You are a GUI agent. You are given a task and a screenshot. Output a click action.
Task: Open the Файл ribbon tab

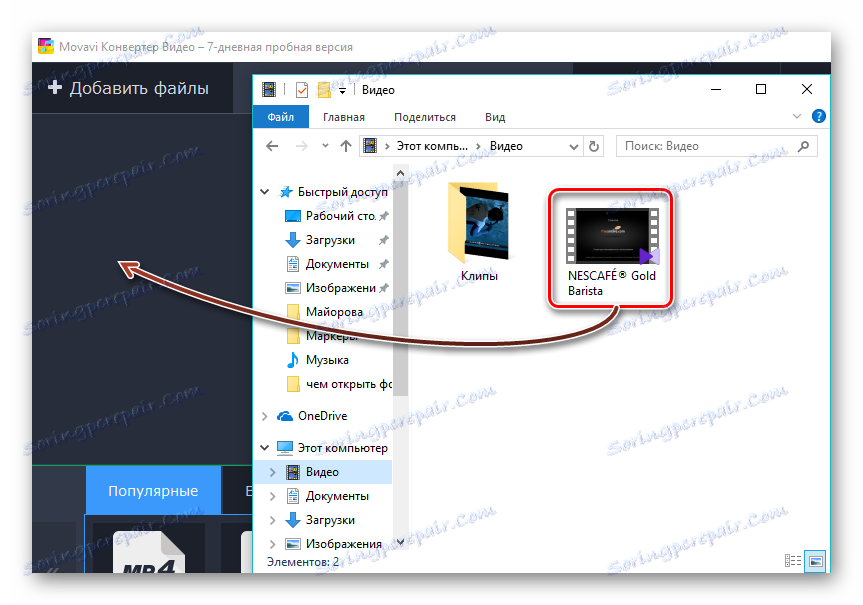click(281, 117)
